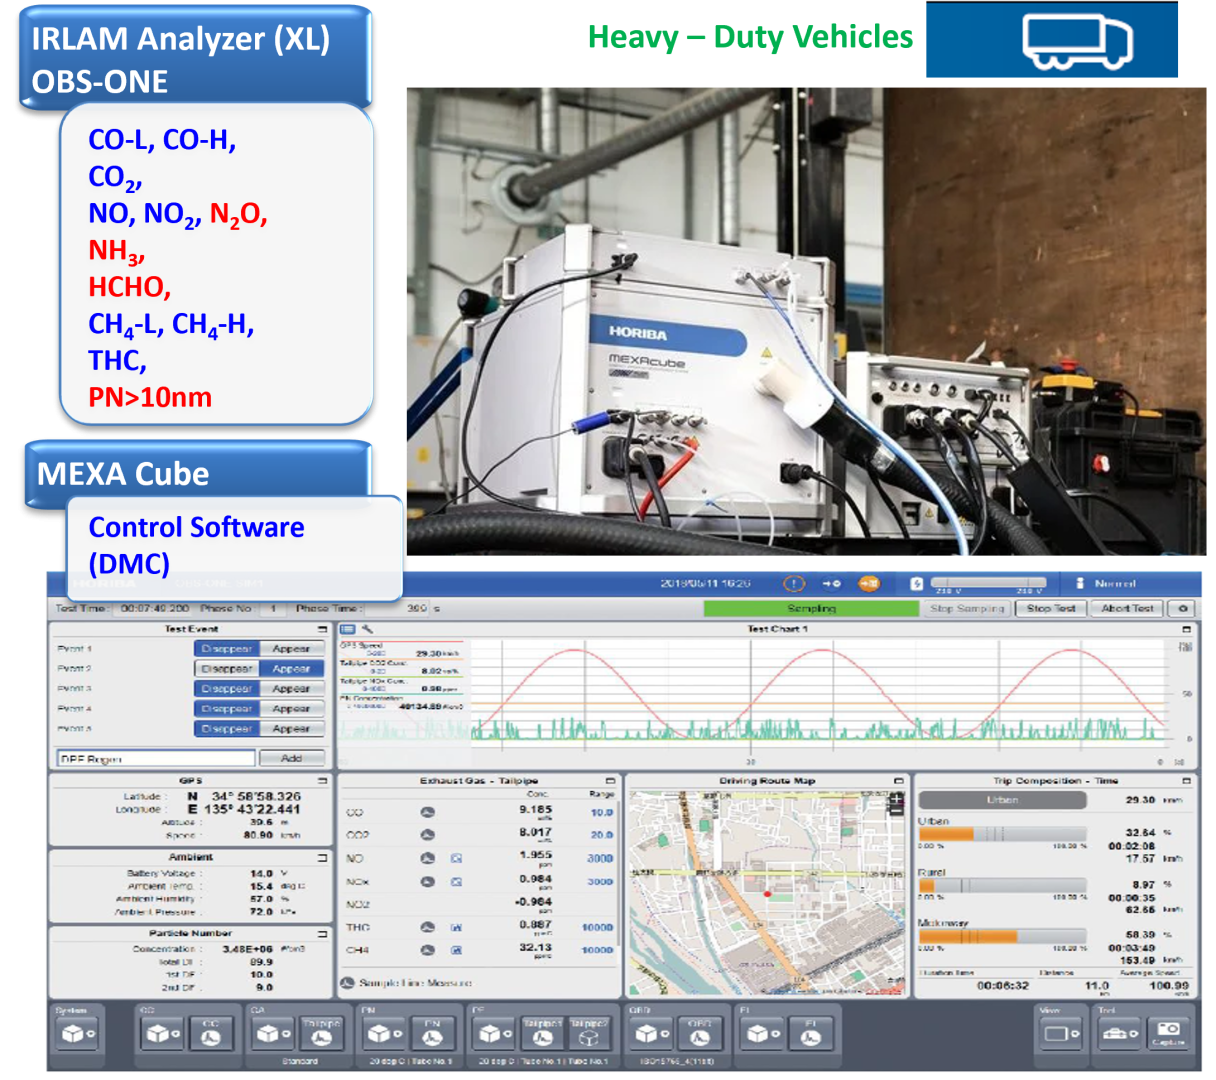Click the battery voltage level bar
1216x1080 pixels.
pos(988,583)
